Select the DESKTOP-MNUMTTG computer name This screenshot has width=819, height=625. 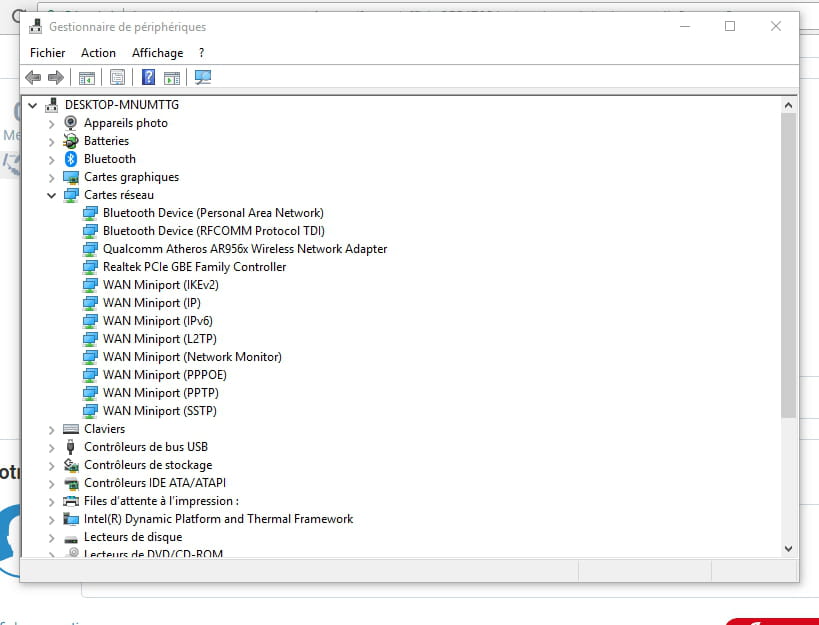click(122, 105)
